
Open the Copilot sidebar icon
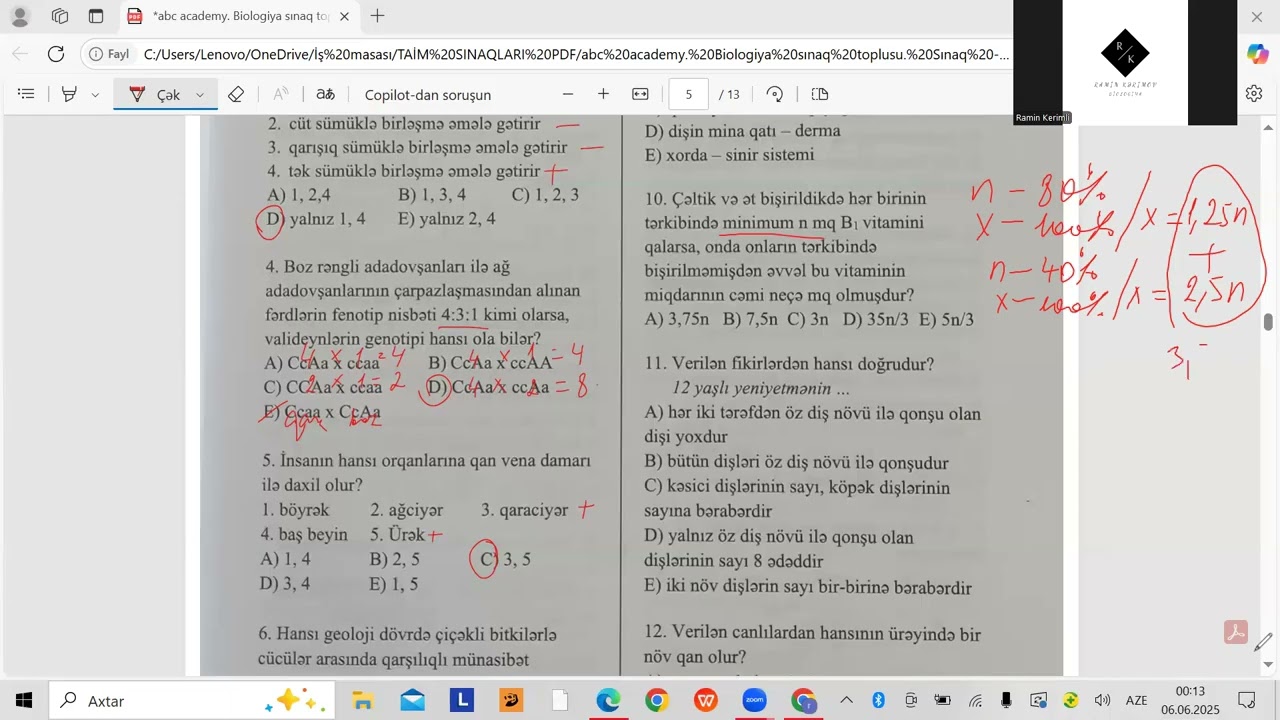coord(1258,54)
